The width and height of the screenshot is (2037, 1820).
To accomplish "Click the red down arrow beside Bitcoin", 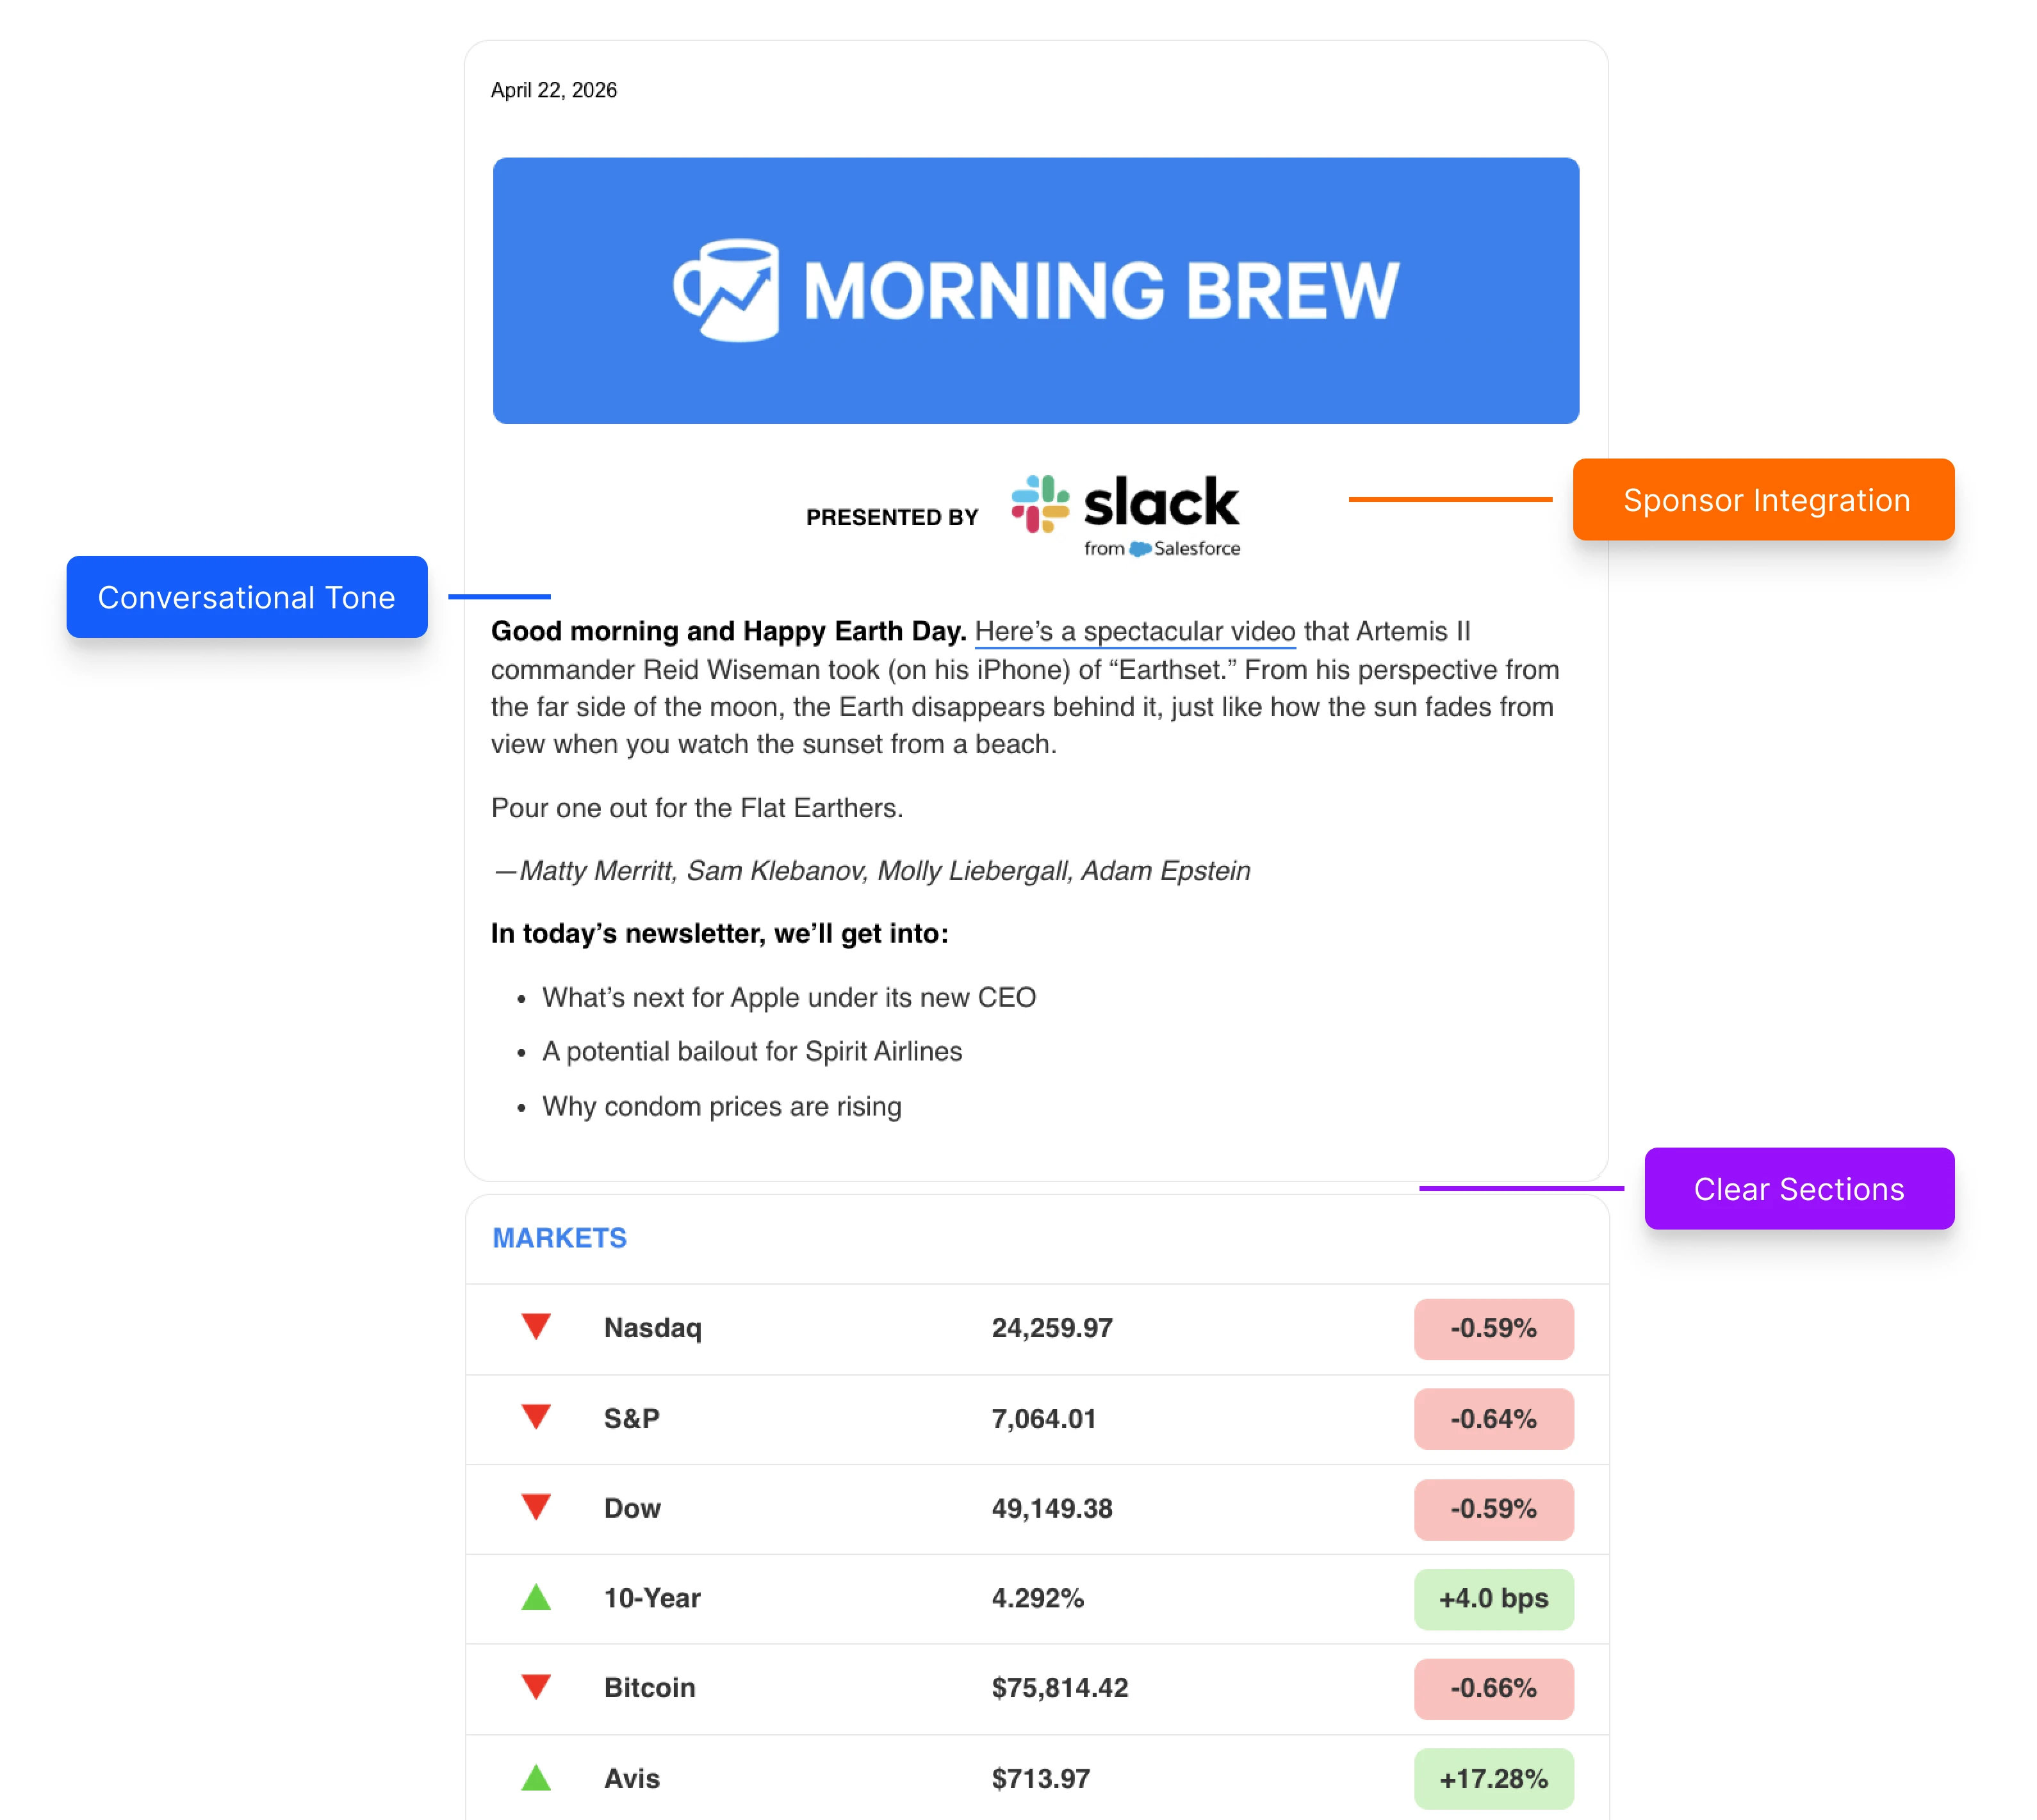I will tap(536, 1687).
